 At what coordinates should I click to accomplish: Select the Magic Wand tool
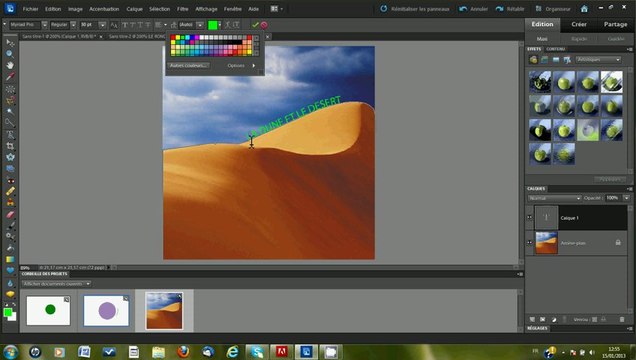[10, 111]
